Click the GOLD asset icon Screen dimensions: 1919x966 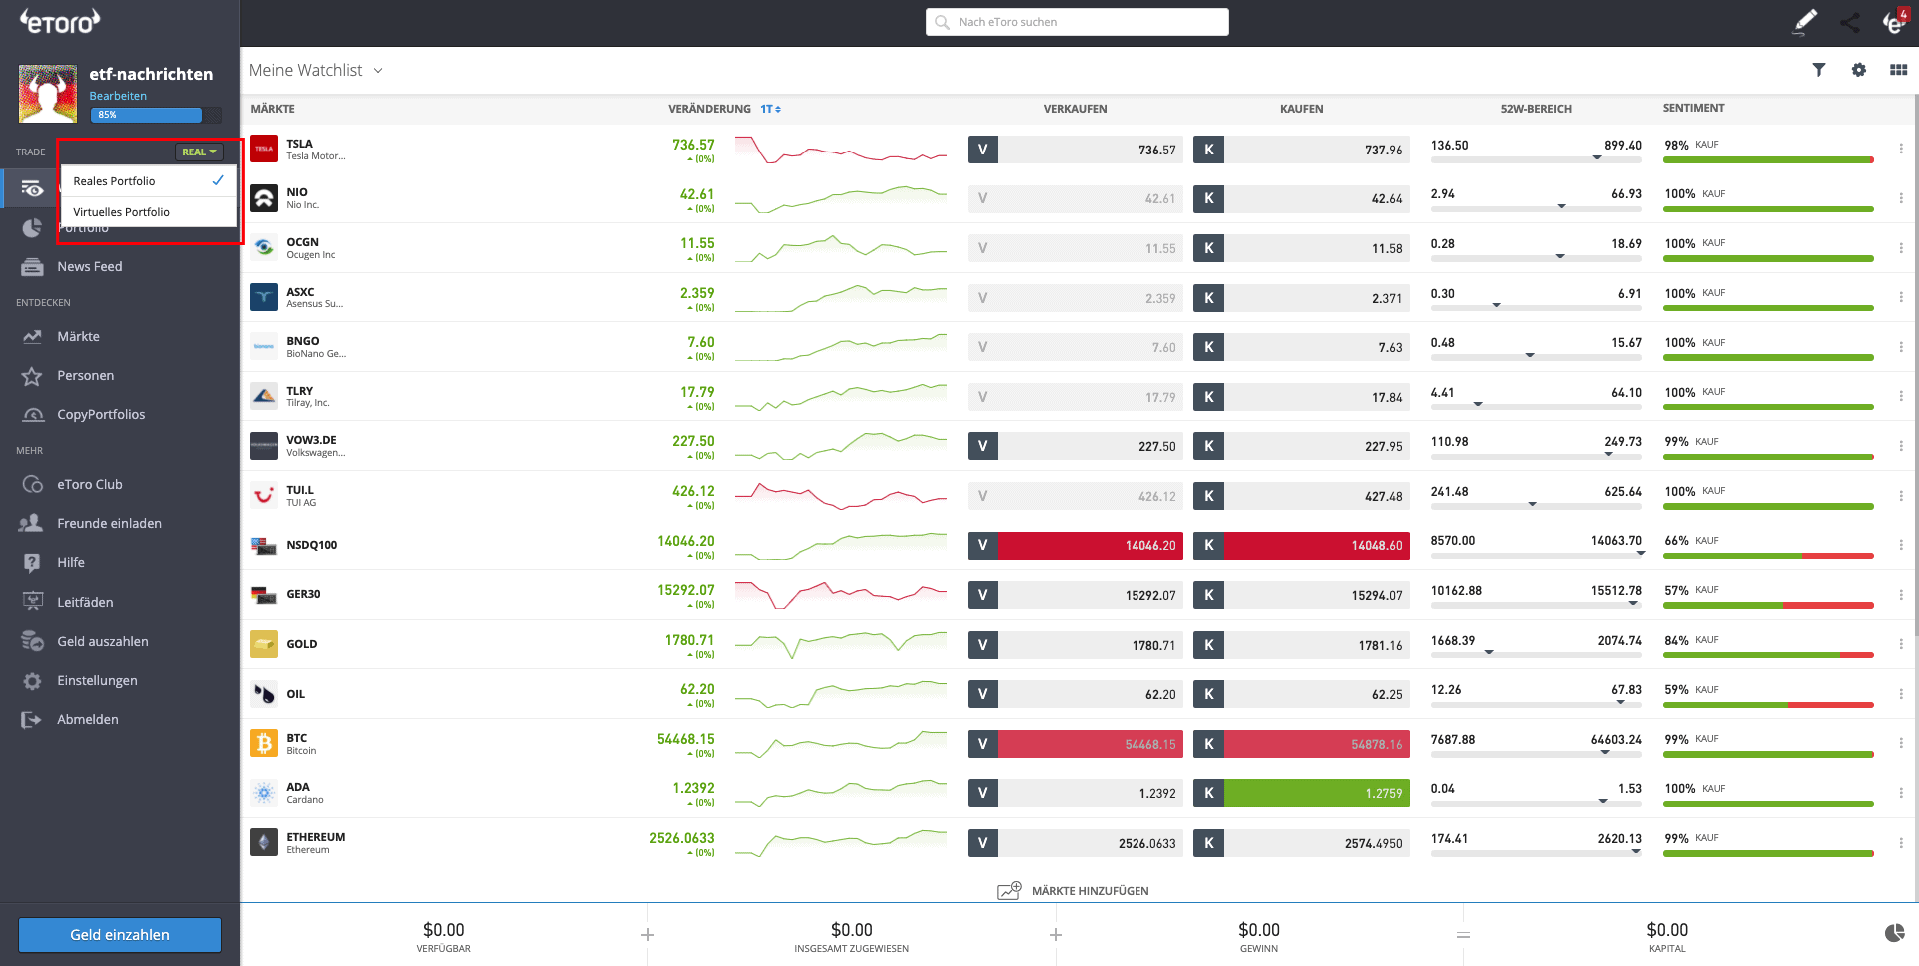(x=264, y=644)
